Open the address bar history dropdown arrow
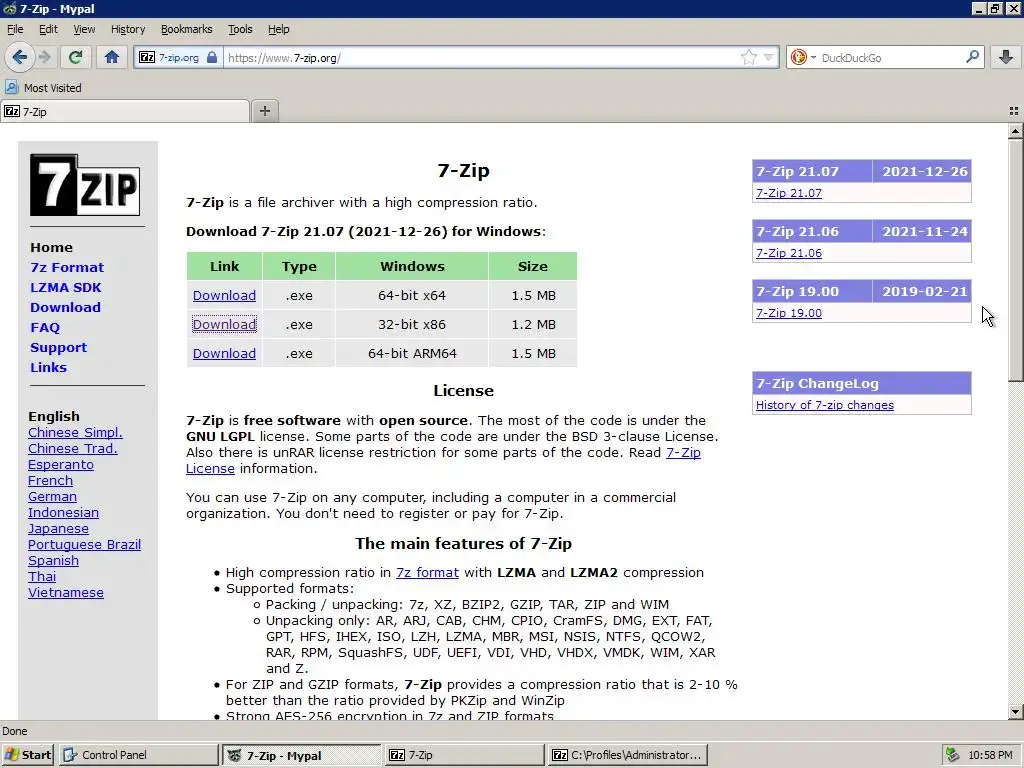 pos(769,57)
